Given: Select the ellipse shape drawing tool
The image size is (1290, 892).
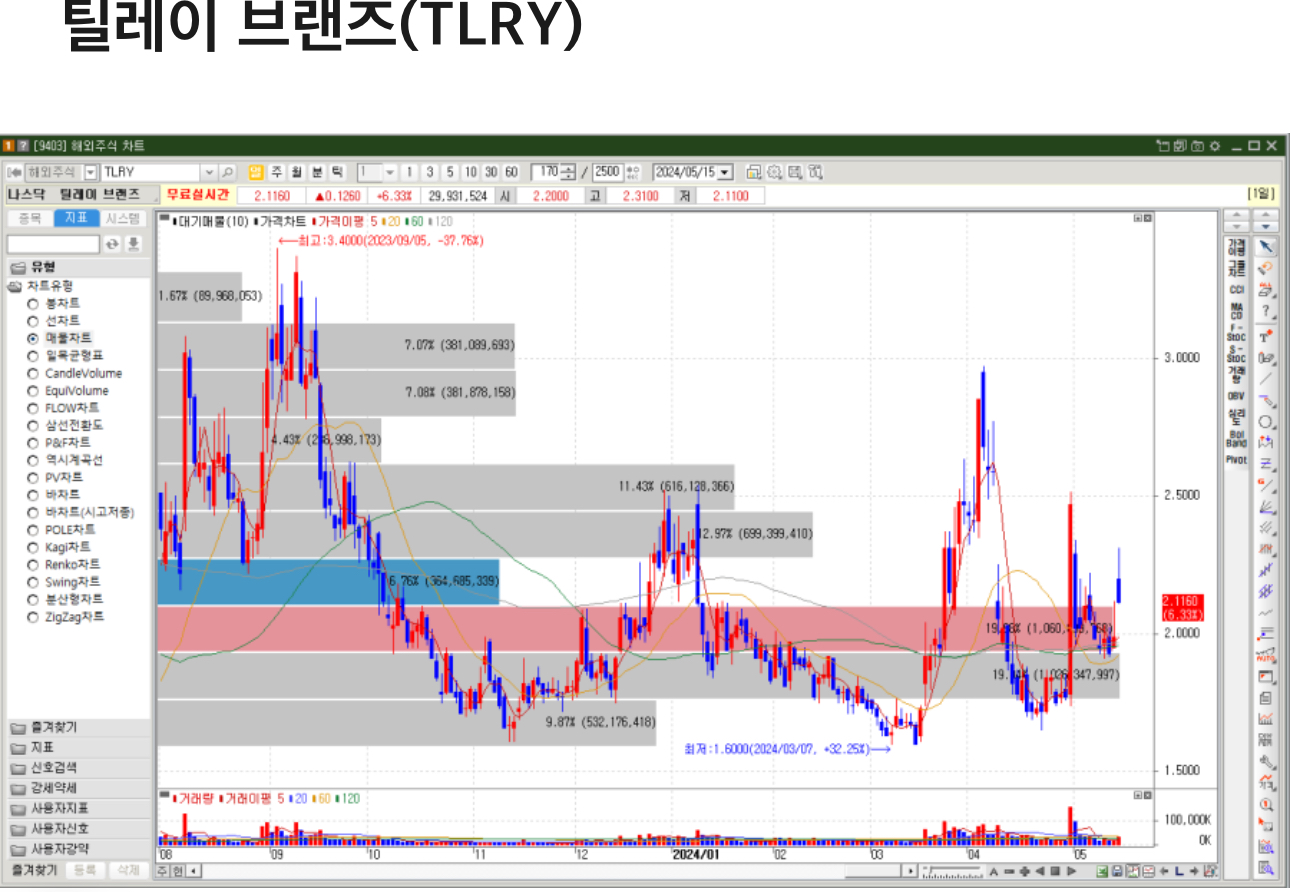Looking at the screenshot, I should tap(1266, 421).
